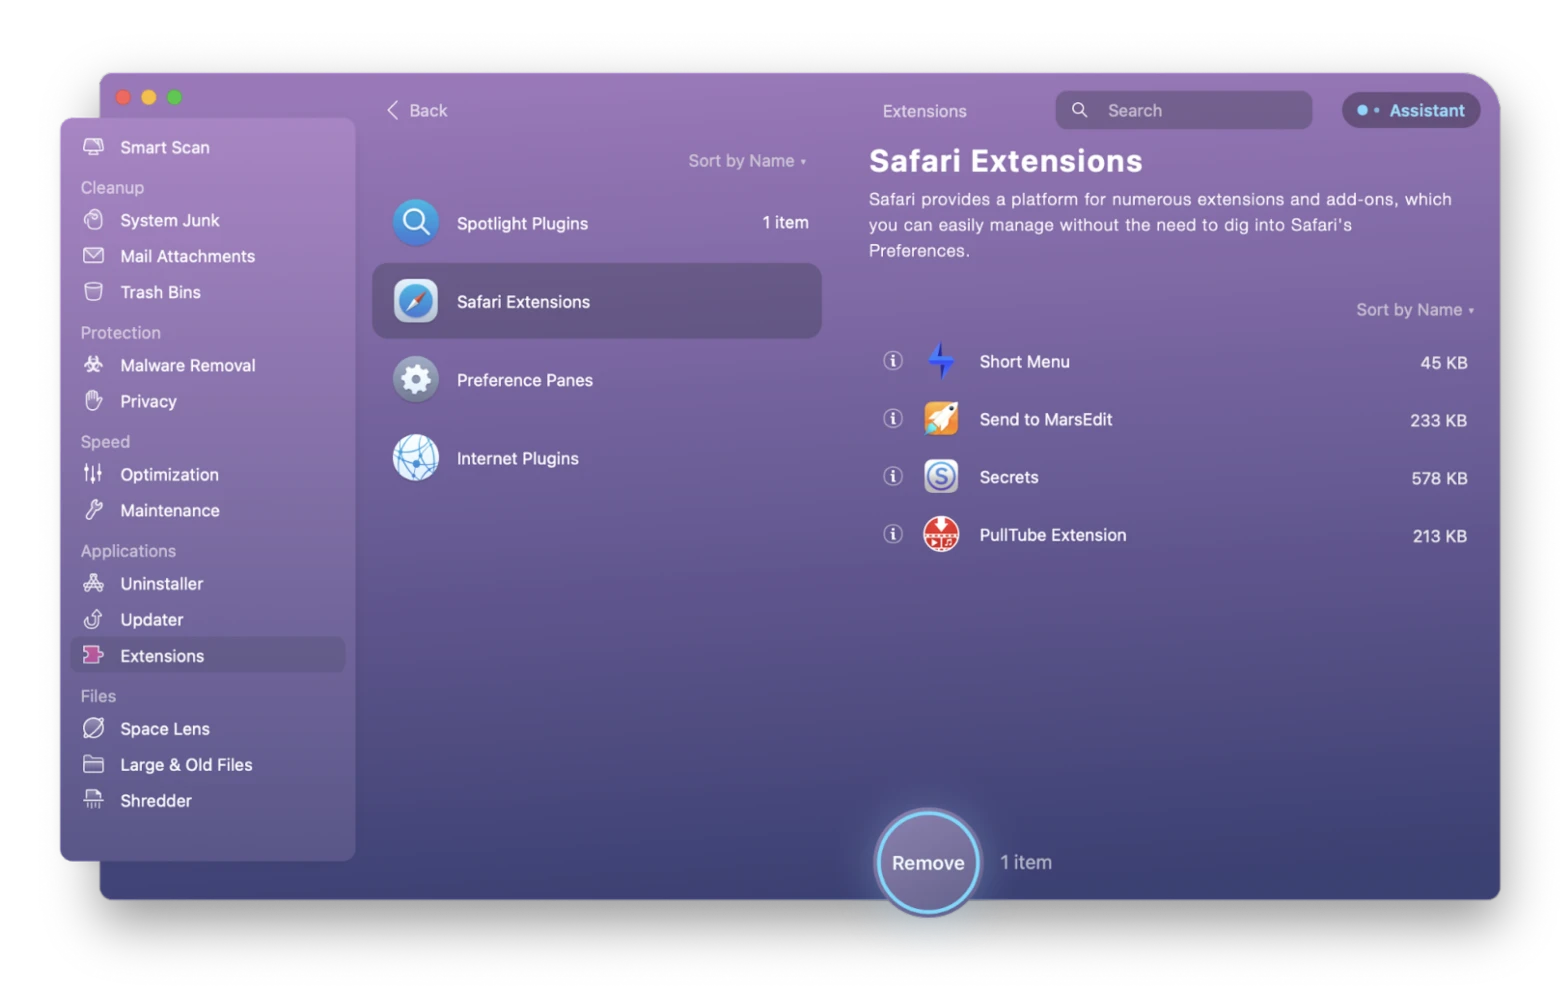Select the Secrets extension row name
1560x998 pixels.
1008,477
